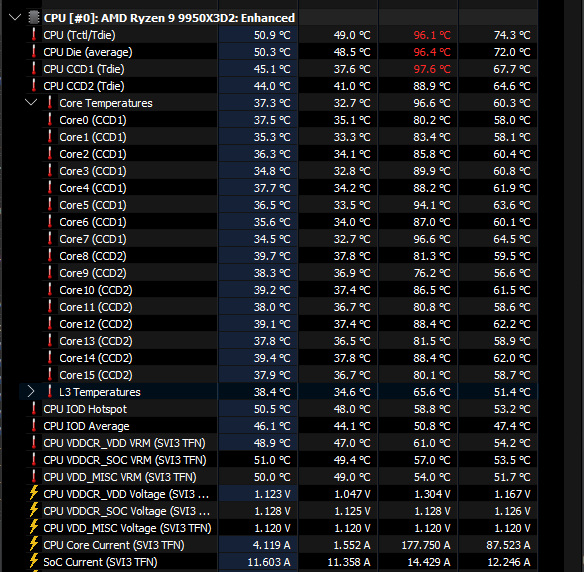Click thermometer icon of Core7 (CCD1)
Image resolution: width=584 pixels, height=572 pixels.
pos(50,239)
